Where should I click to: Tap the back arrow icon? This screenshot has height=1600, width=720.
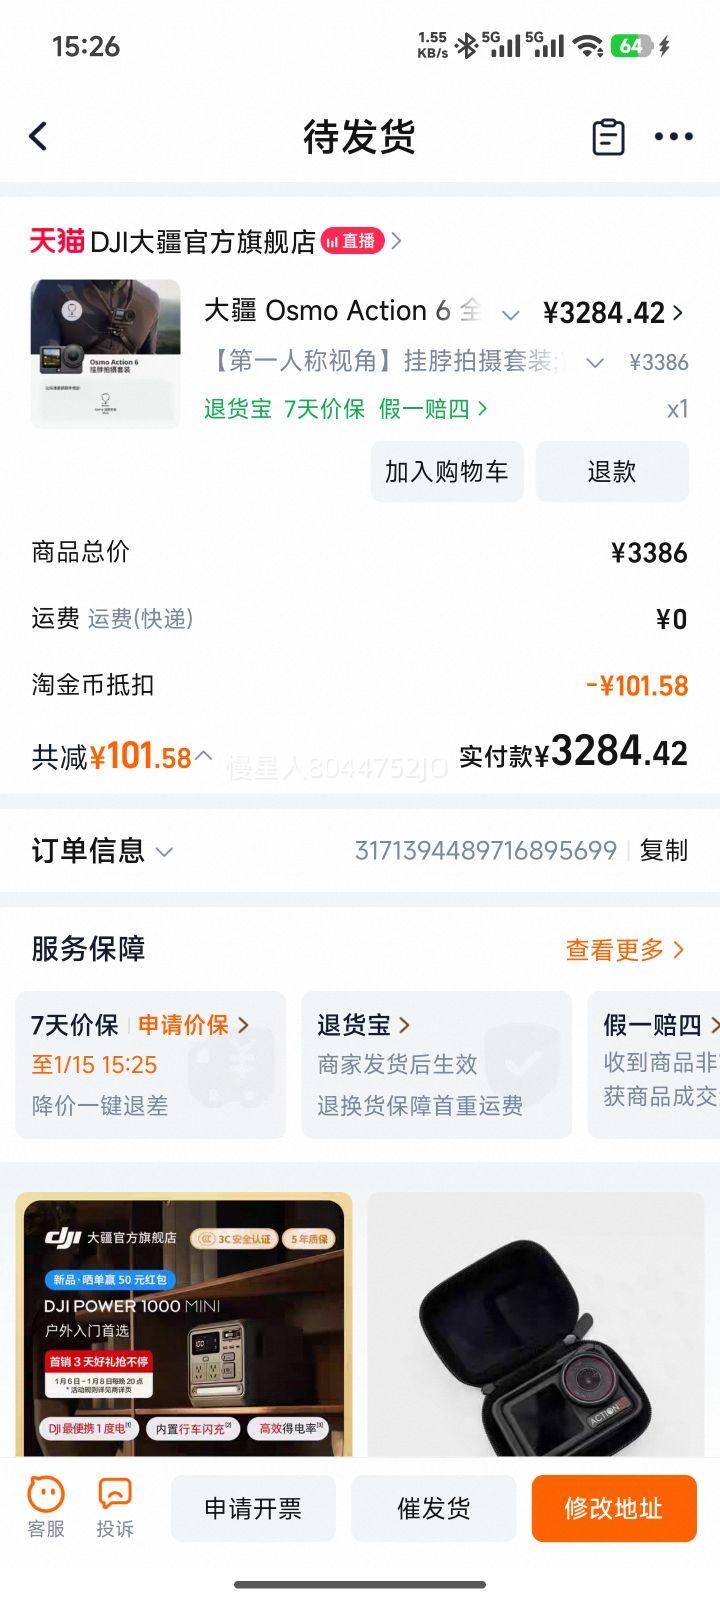pos(39,136)
